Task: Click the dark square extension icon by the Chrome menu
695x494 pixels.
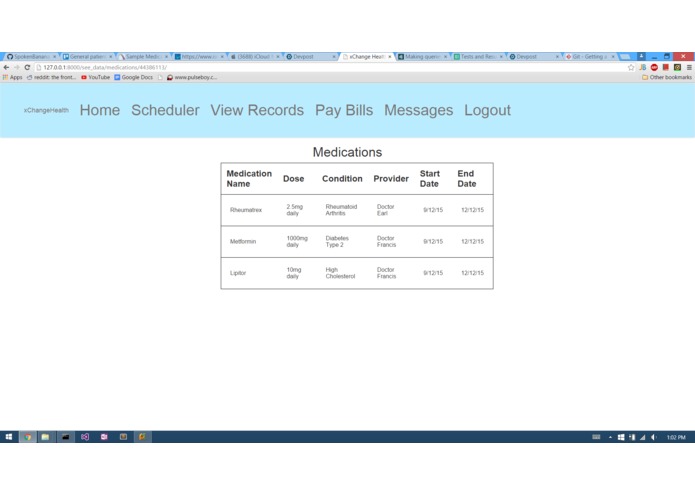Action: 677,67
